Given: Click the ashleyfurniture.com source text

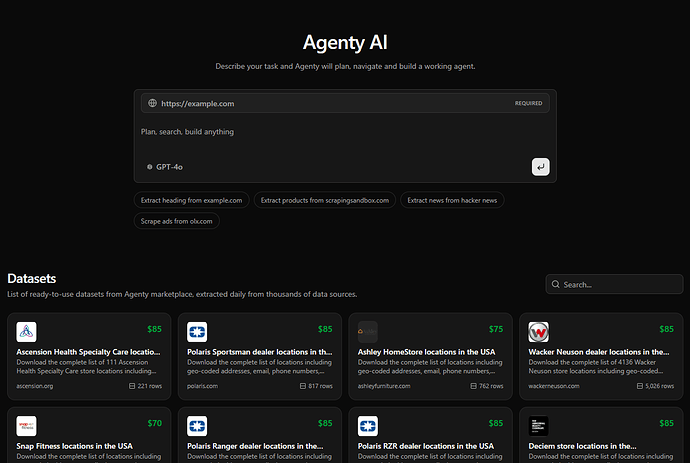Looking at the screenshot, I should pyautogui.click(x=384, y=386).
